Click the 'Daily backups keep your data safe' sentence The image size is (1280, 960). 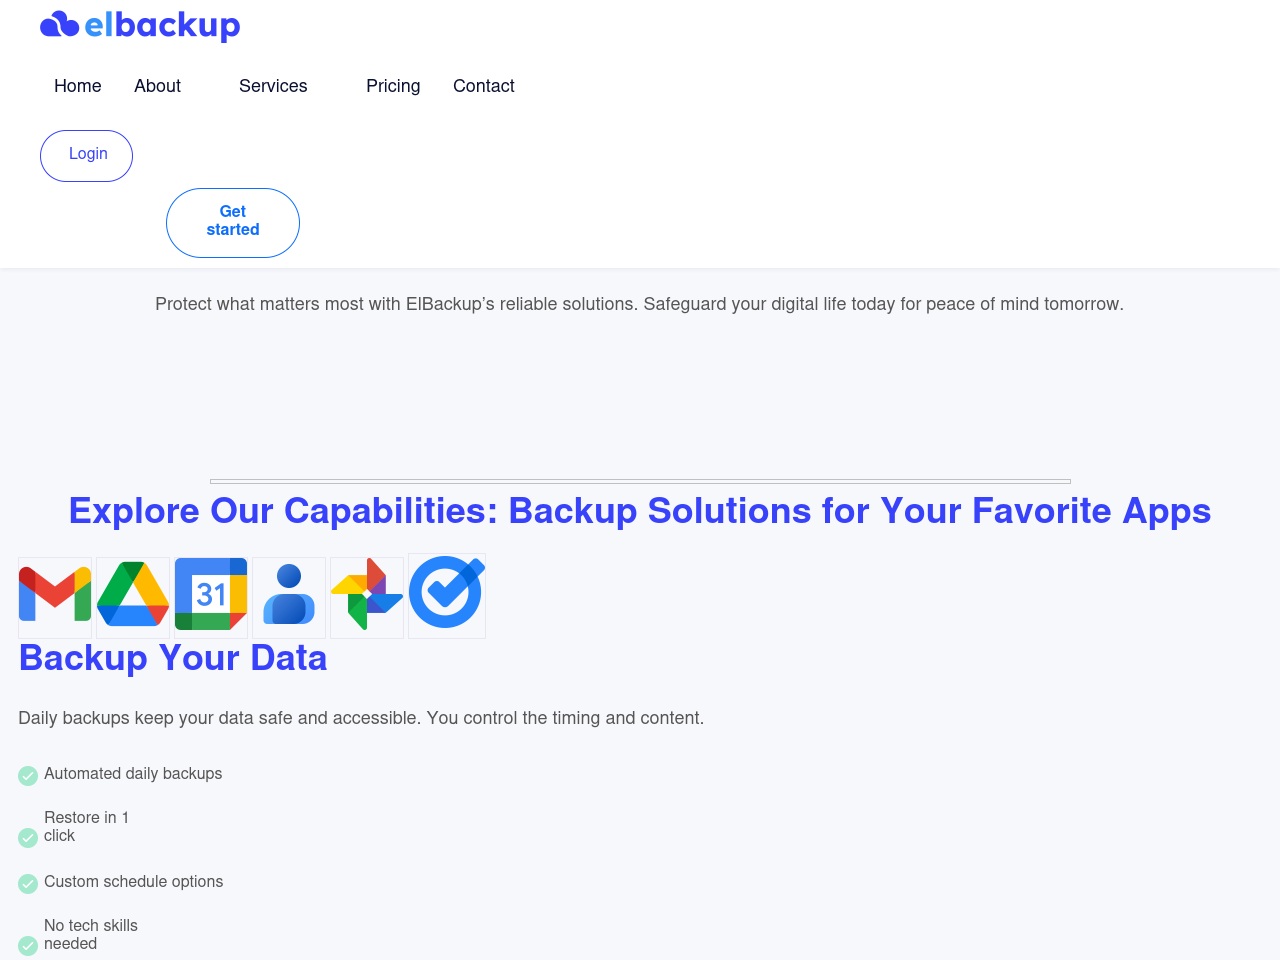click(361, 718)
